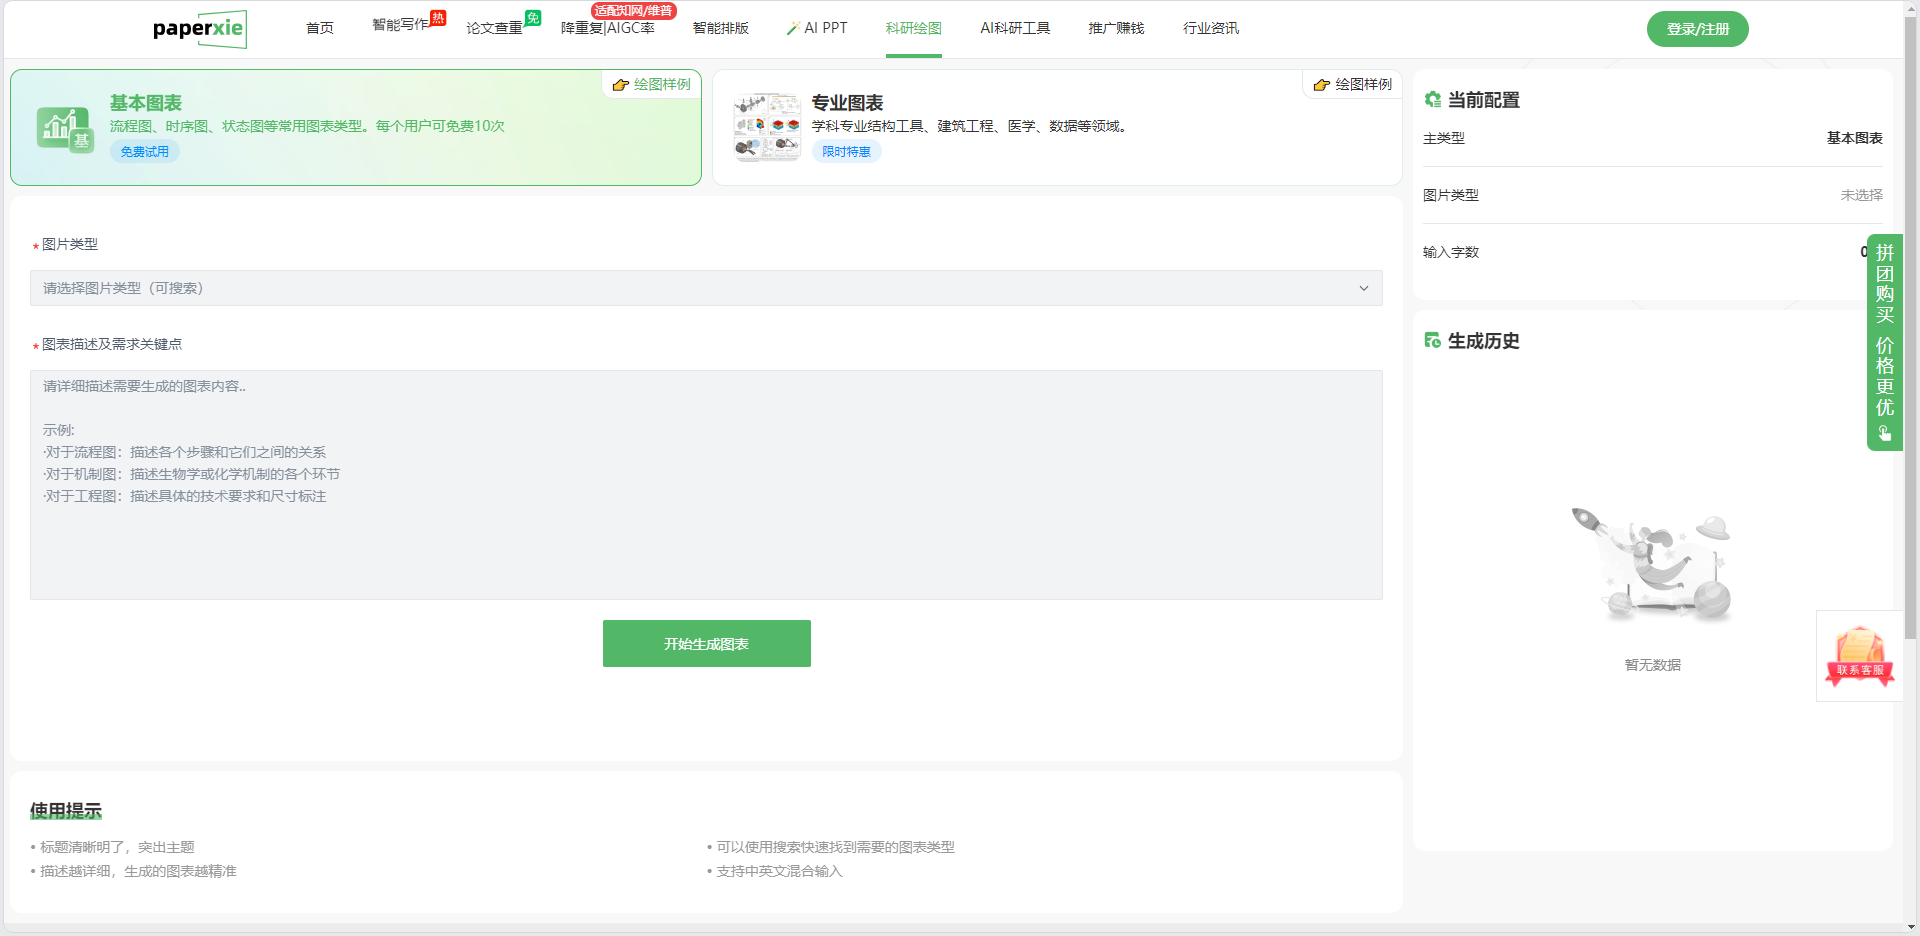Open 绘图样例 on the professional chart card
The image size is (1920, 936).
tap(1353, 85)
